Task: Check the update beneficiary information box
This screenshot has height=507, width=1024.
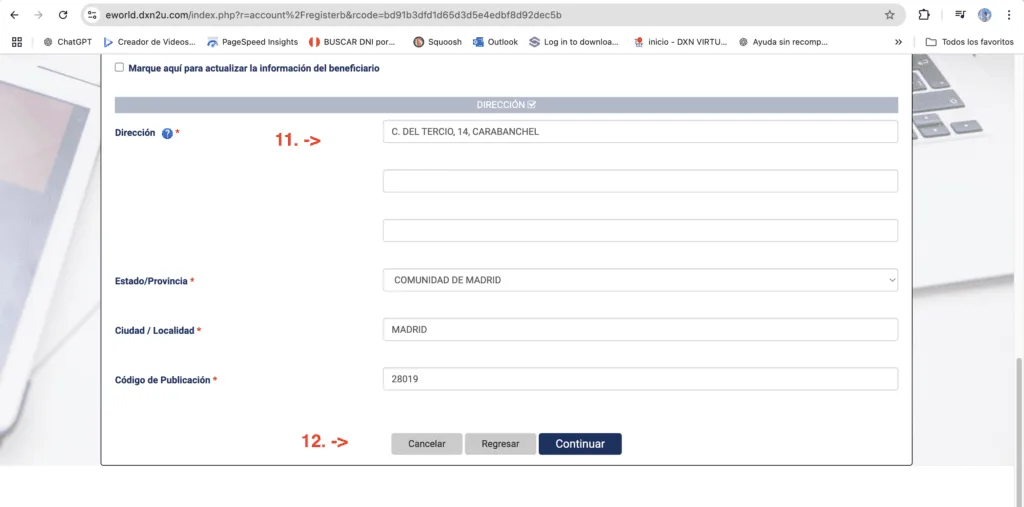Action: pyautogui.click(x=120, y=68)
